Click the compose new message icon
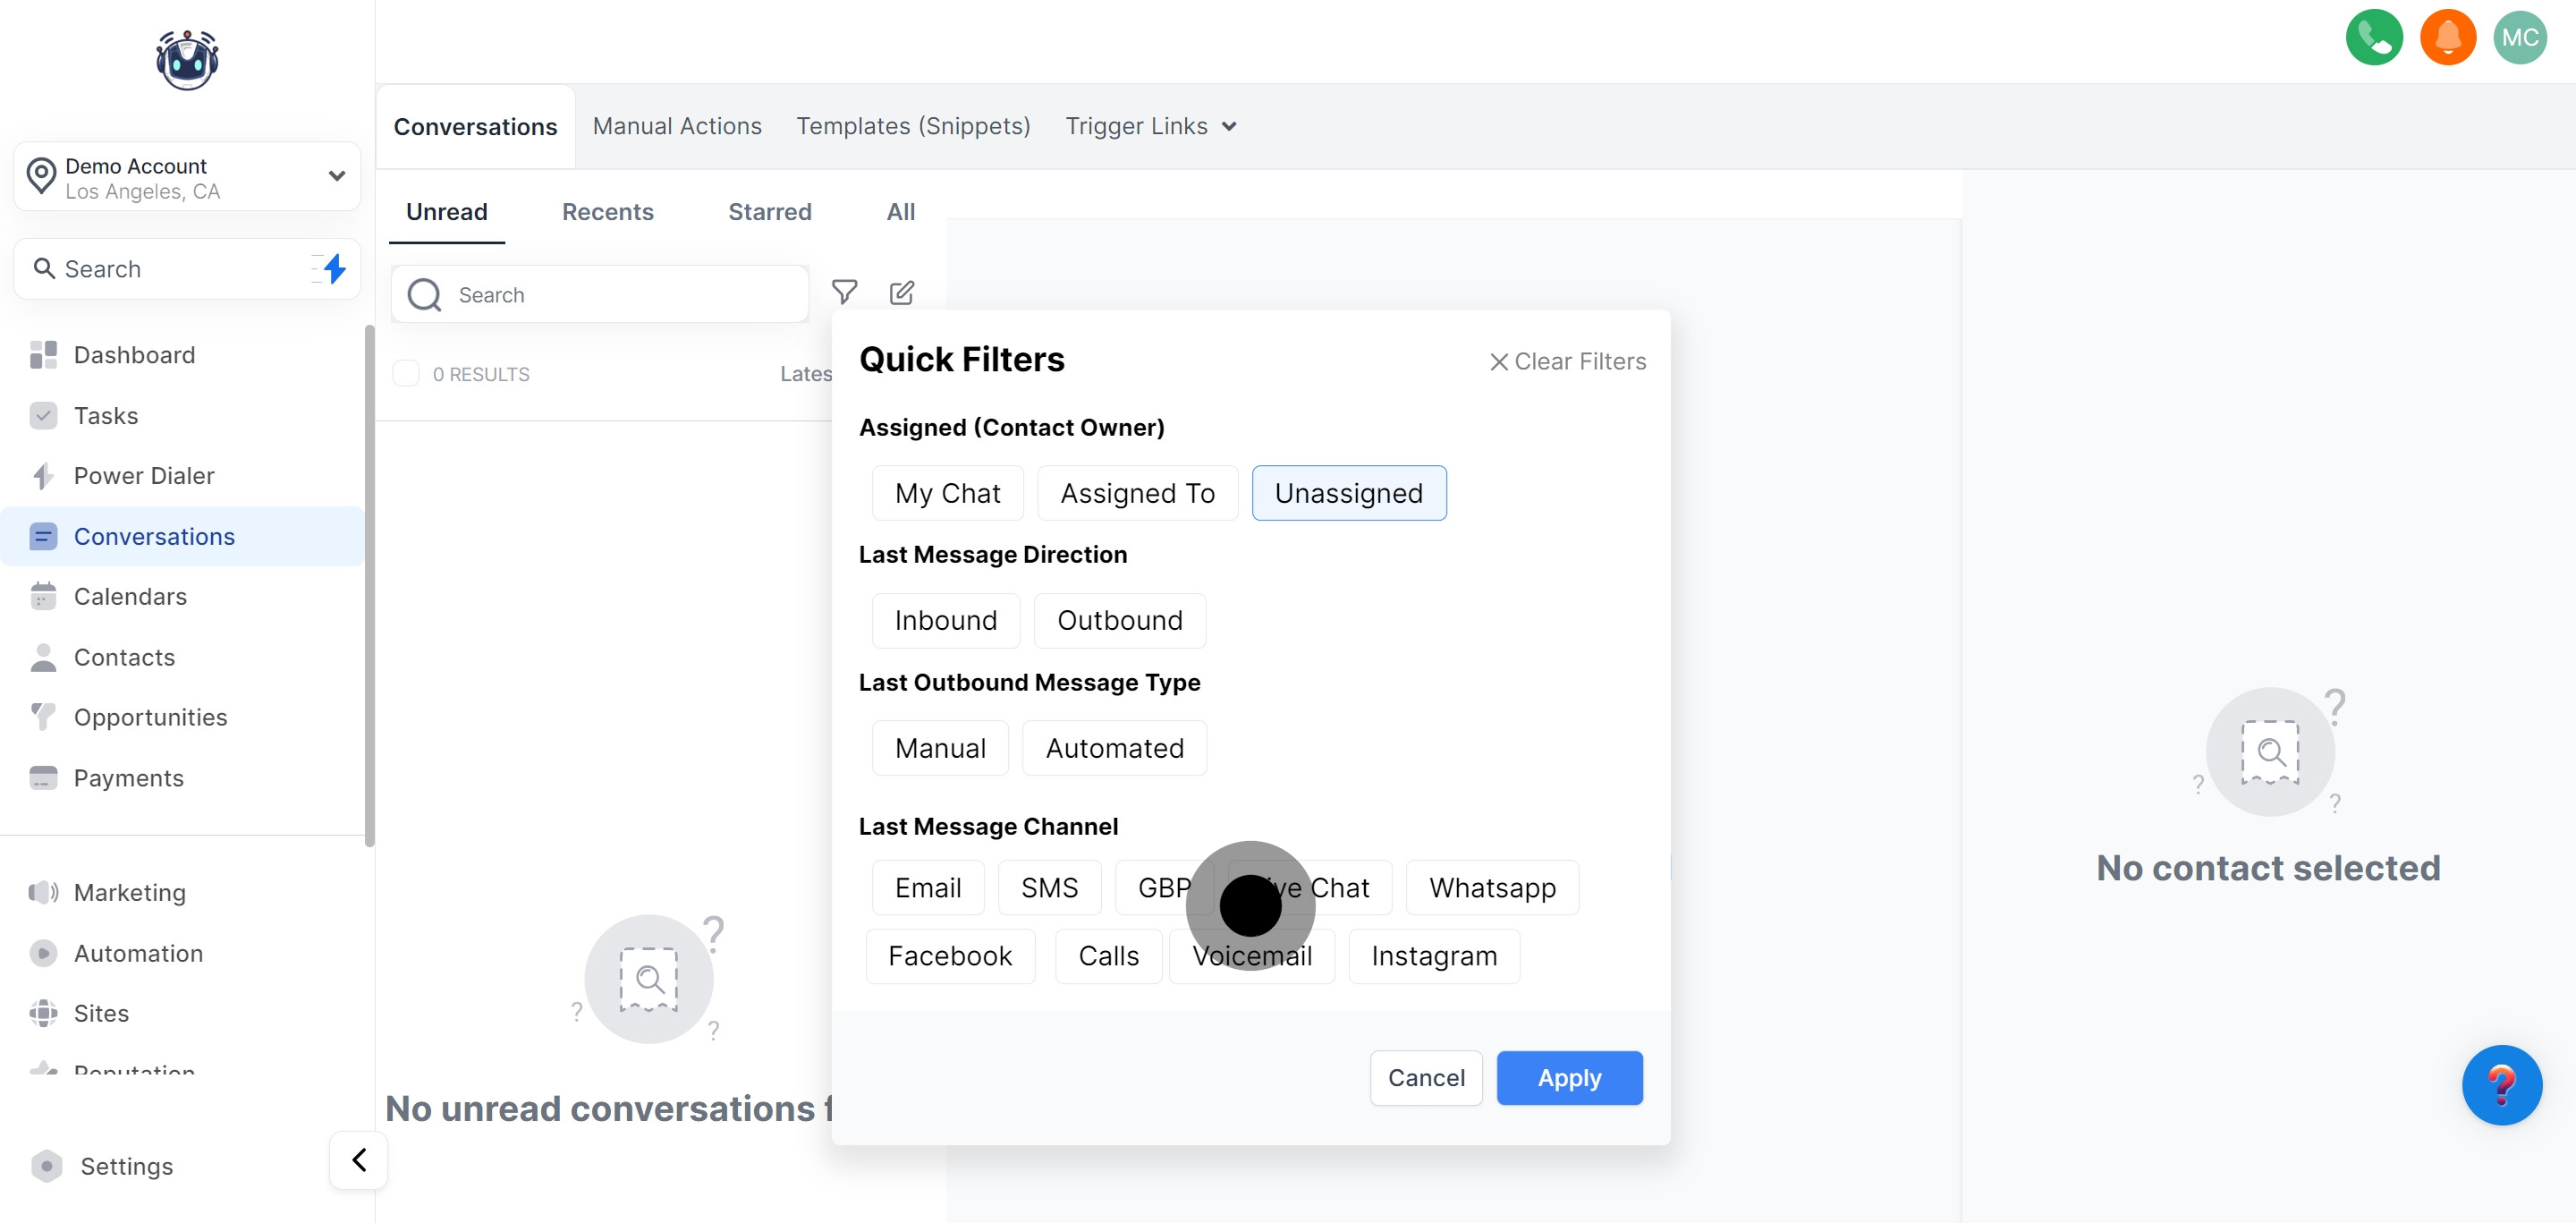The width and height of the screenshot is (2576, 1223). pyautogui.click(x=901, y=292)
